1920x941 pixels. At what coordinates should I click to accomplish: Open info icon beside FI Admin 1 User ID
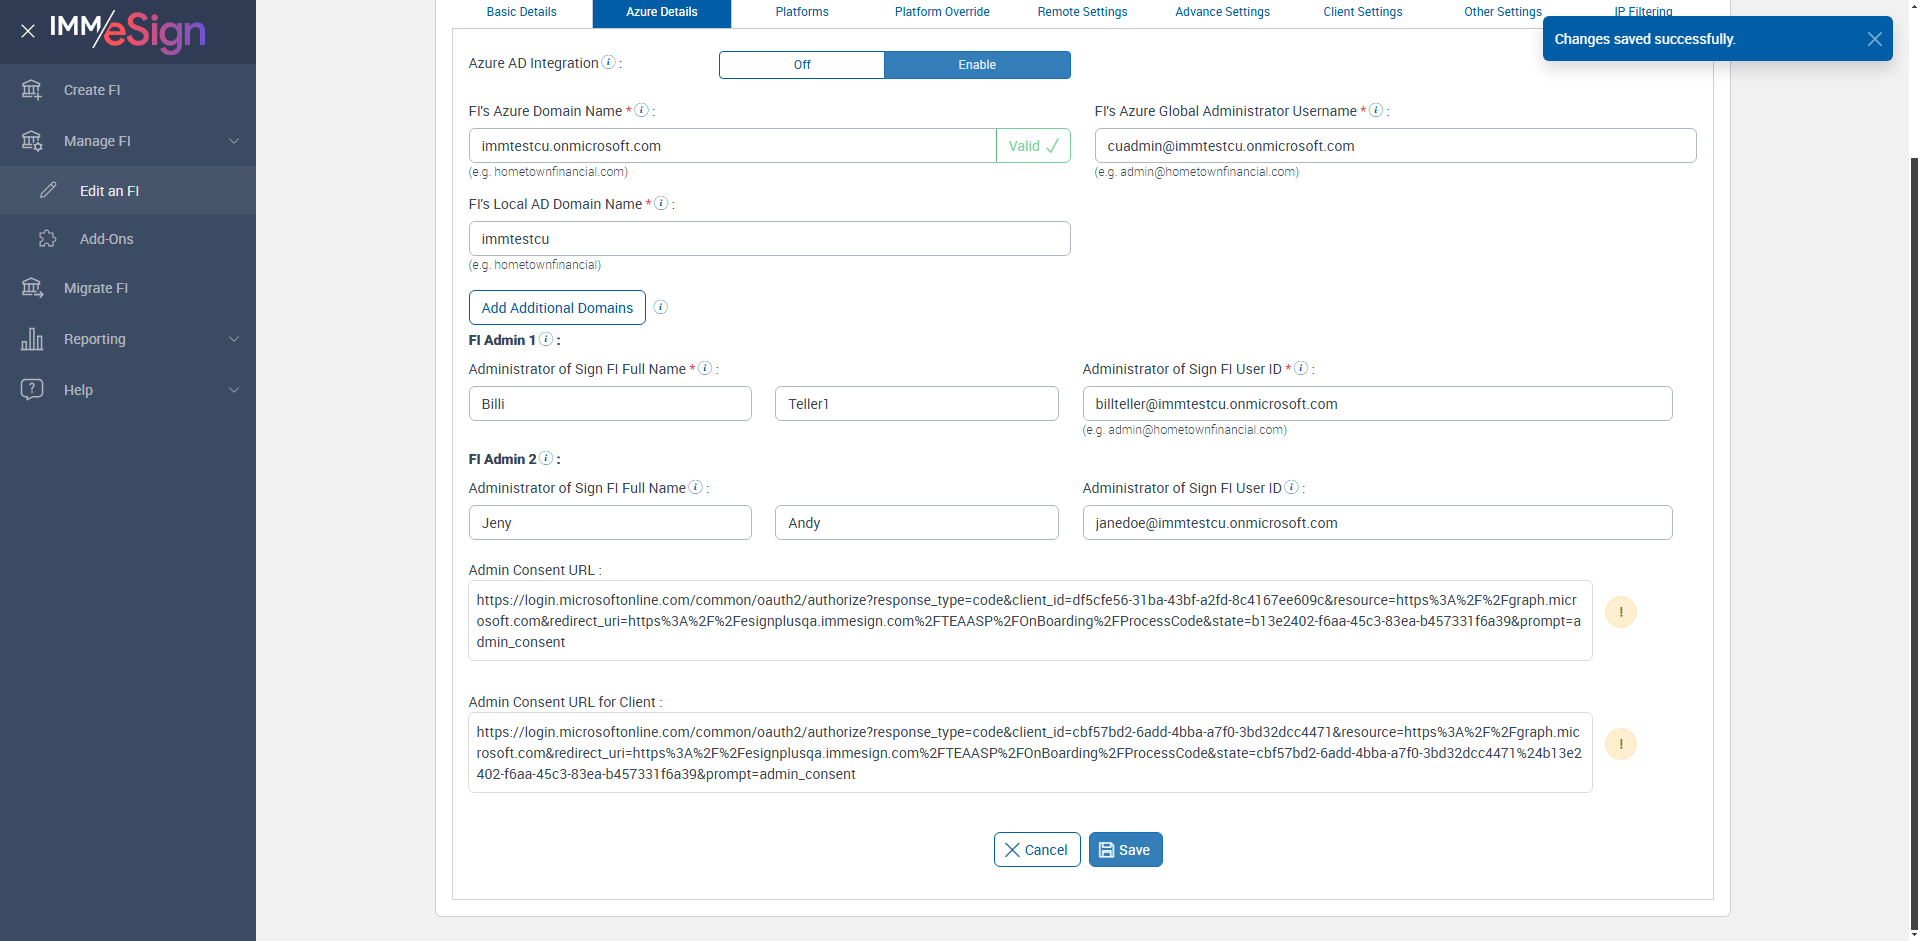(1301, 368)
